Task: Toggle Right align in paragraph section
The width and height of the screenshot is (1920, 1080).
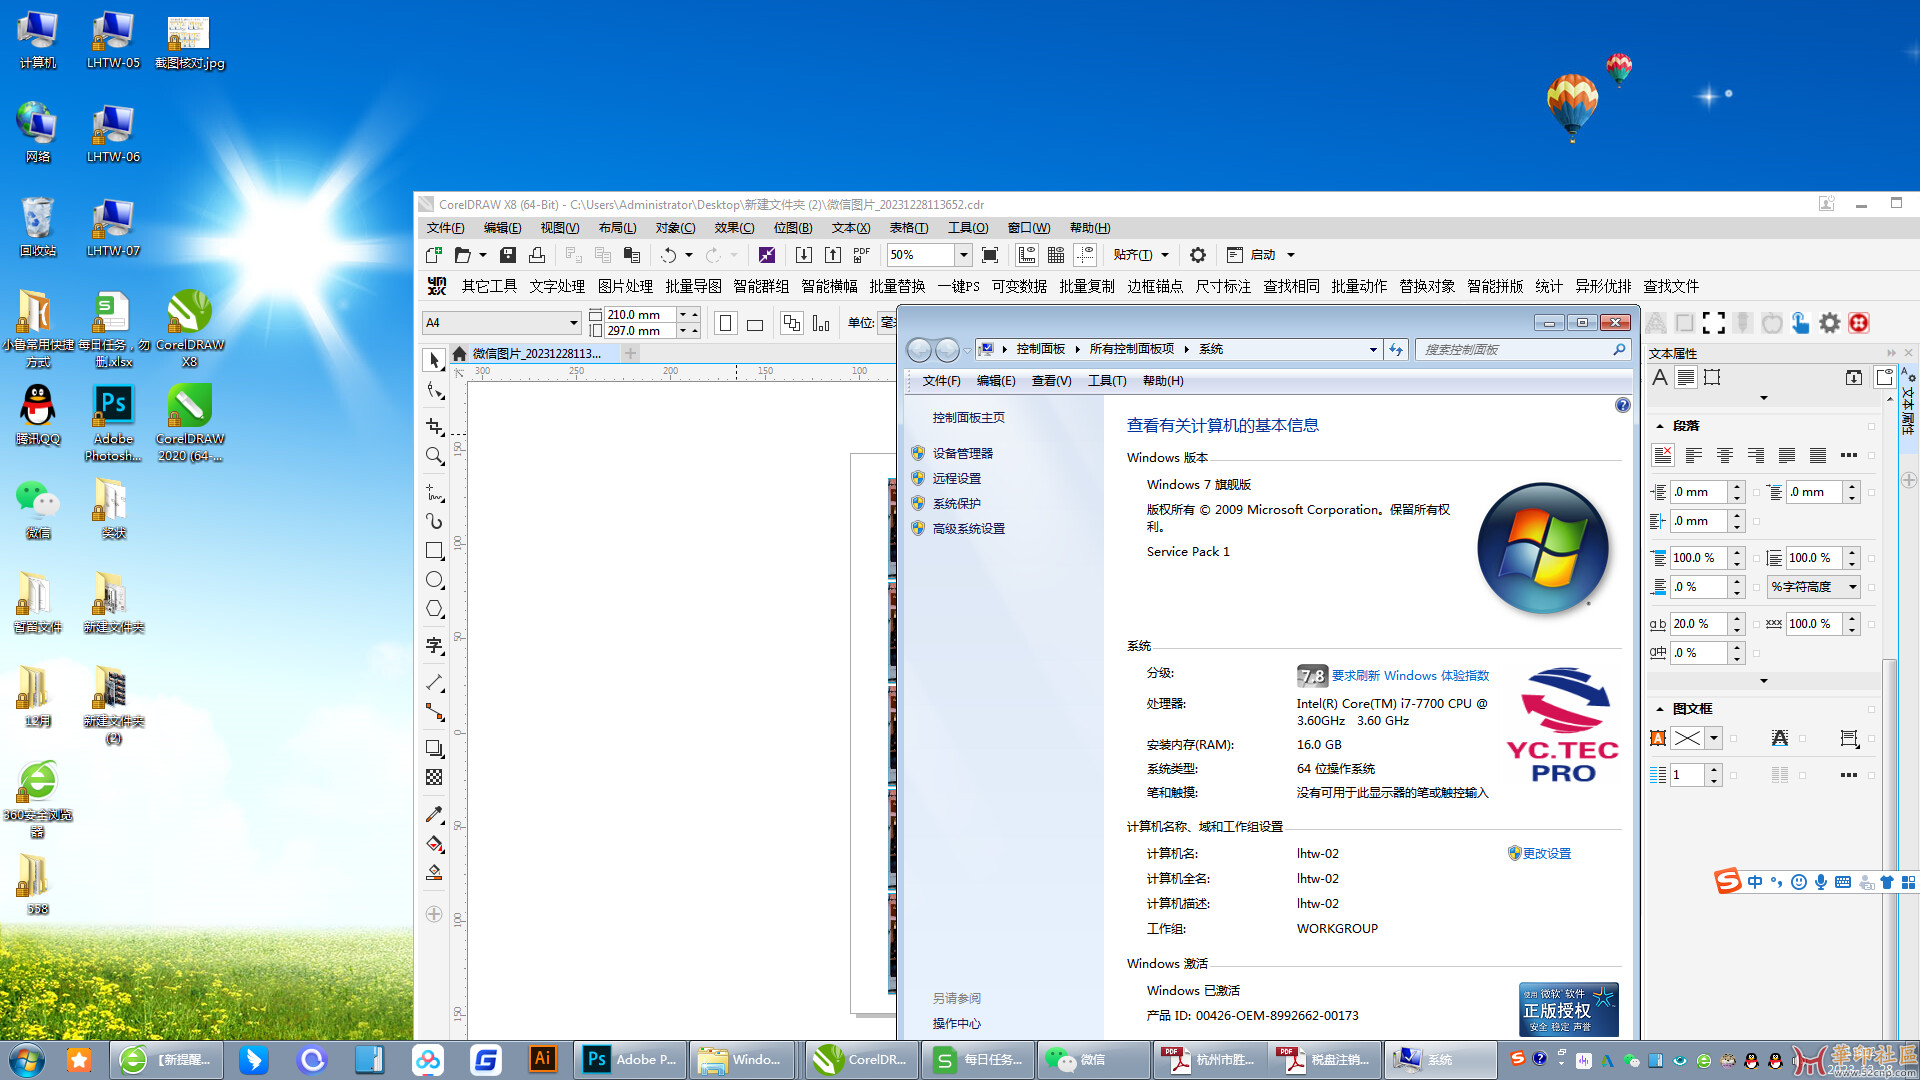Action: [1756, 455]
